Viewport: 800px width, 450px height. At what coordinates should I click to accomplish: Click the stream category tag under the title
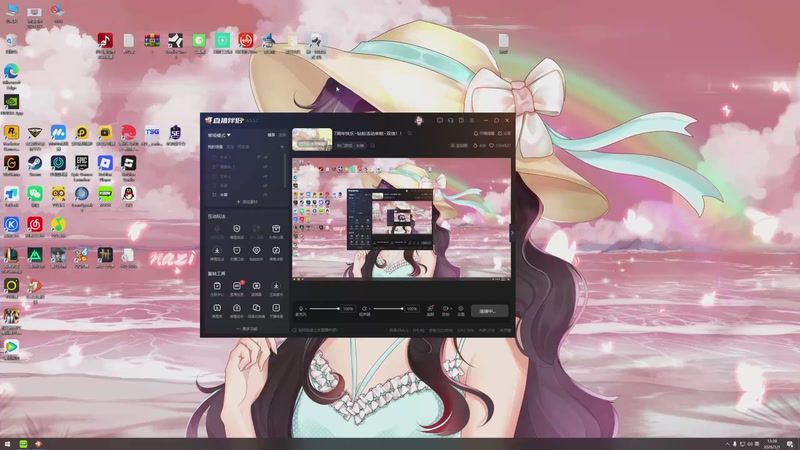tap(351, 146)
